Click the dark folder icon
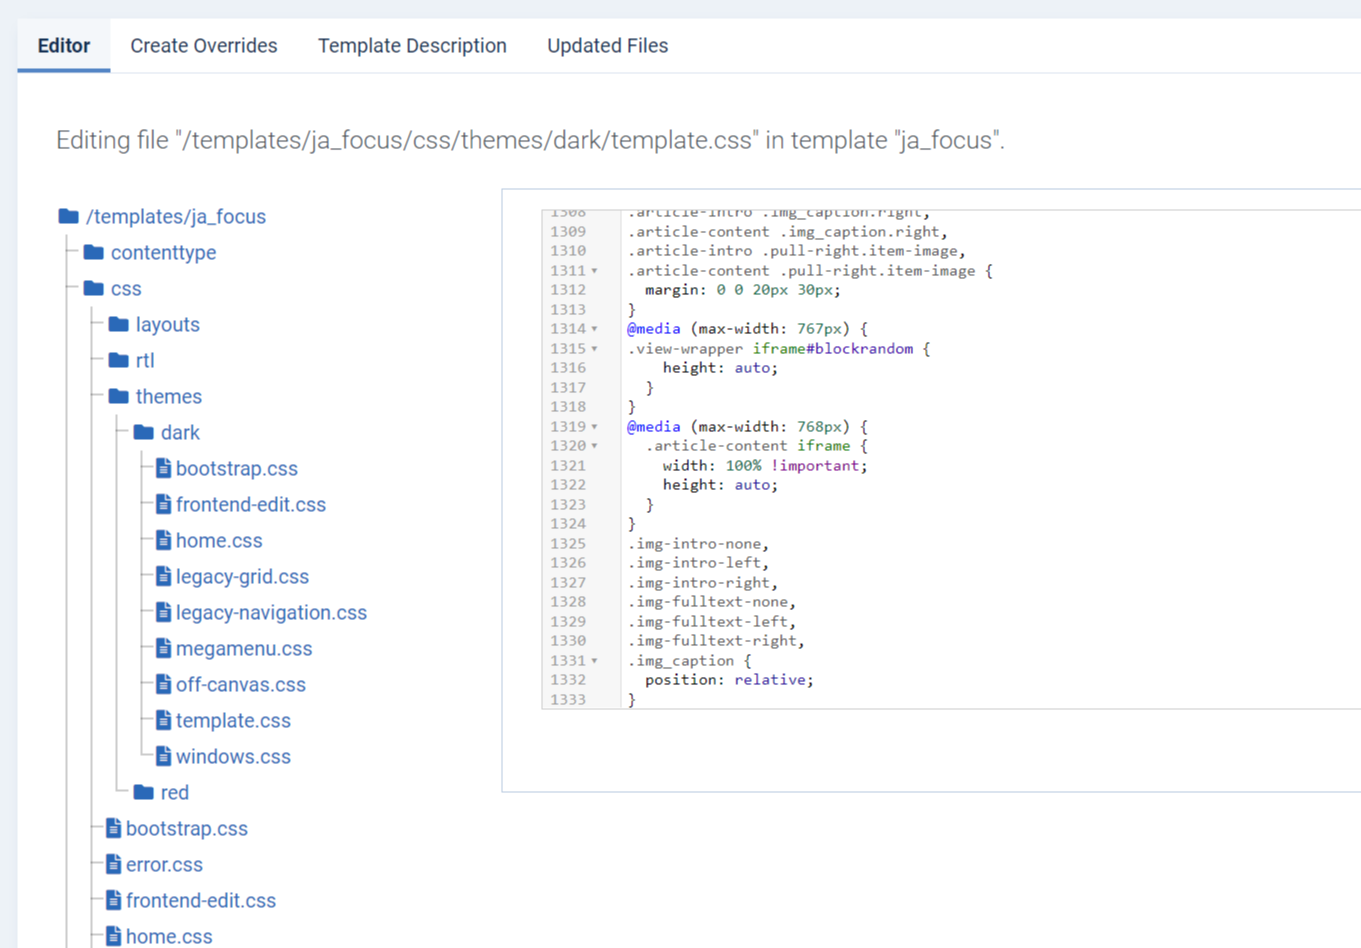Image resolution: width=1361 pixels, height=948 pixels. coord(144,432)
